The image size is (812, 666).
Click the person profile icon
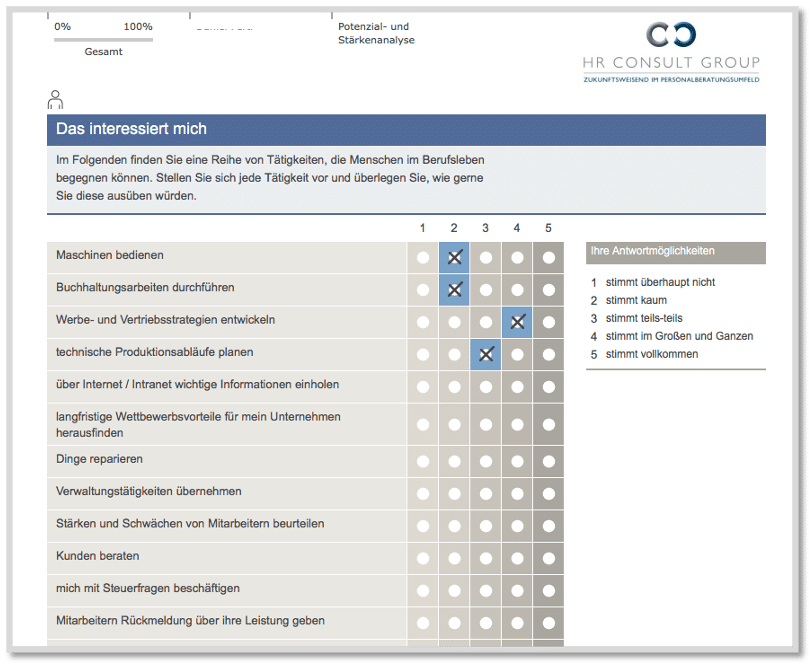[x=55, y=99]
